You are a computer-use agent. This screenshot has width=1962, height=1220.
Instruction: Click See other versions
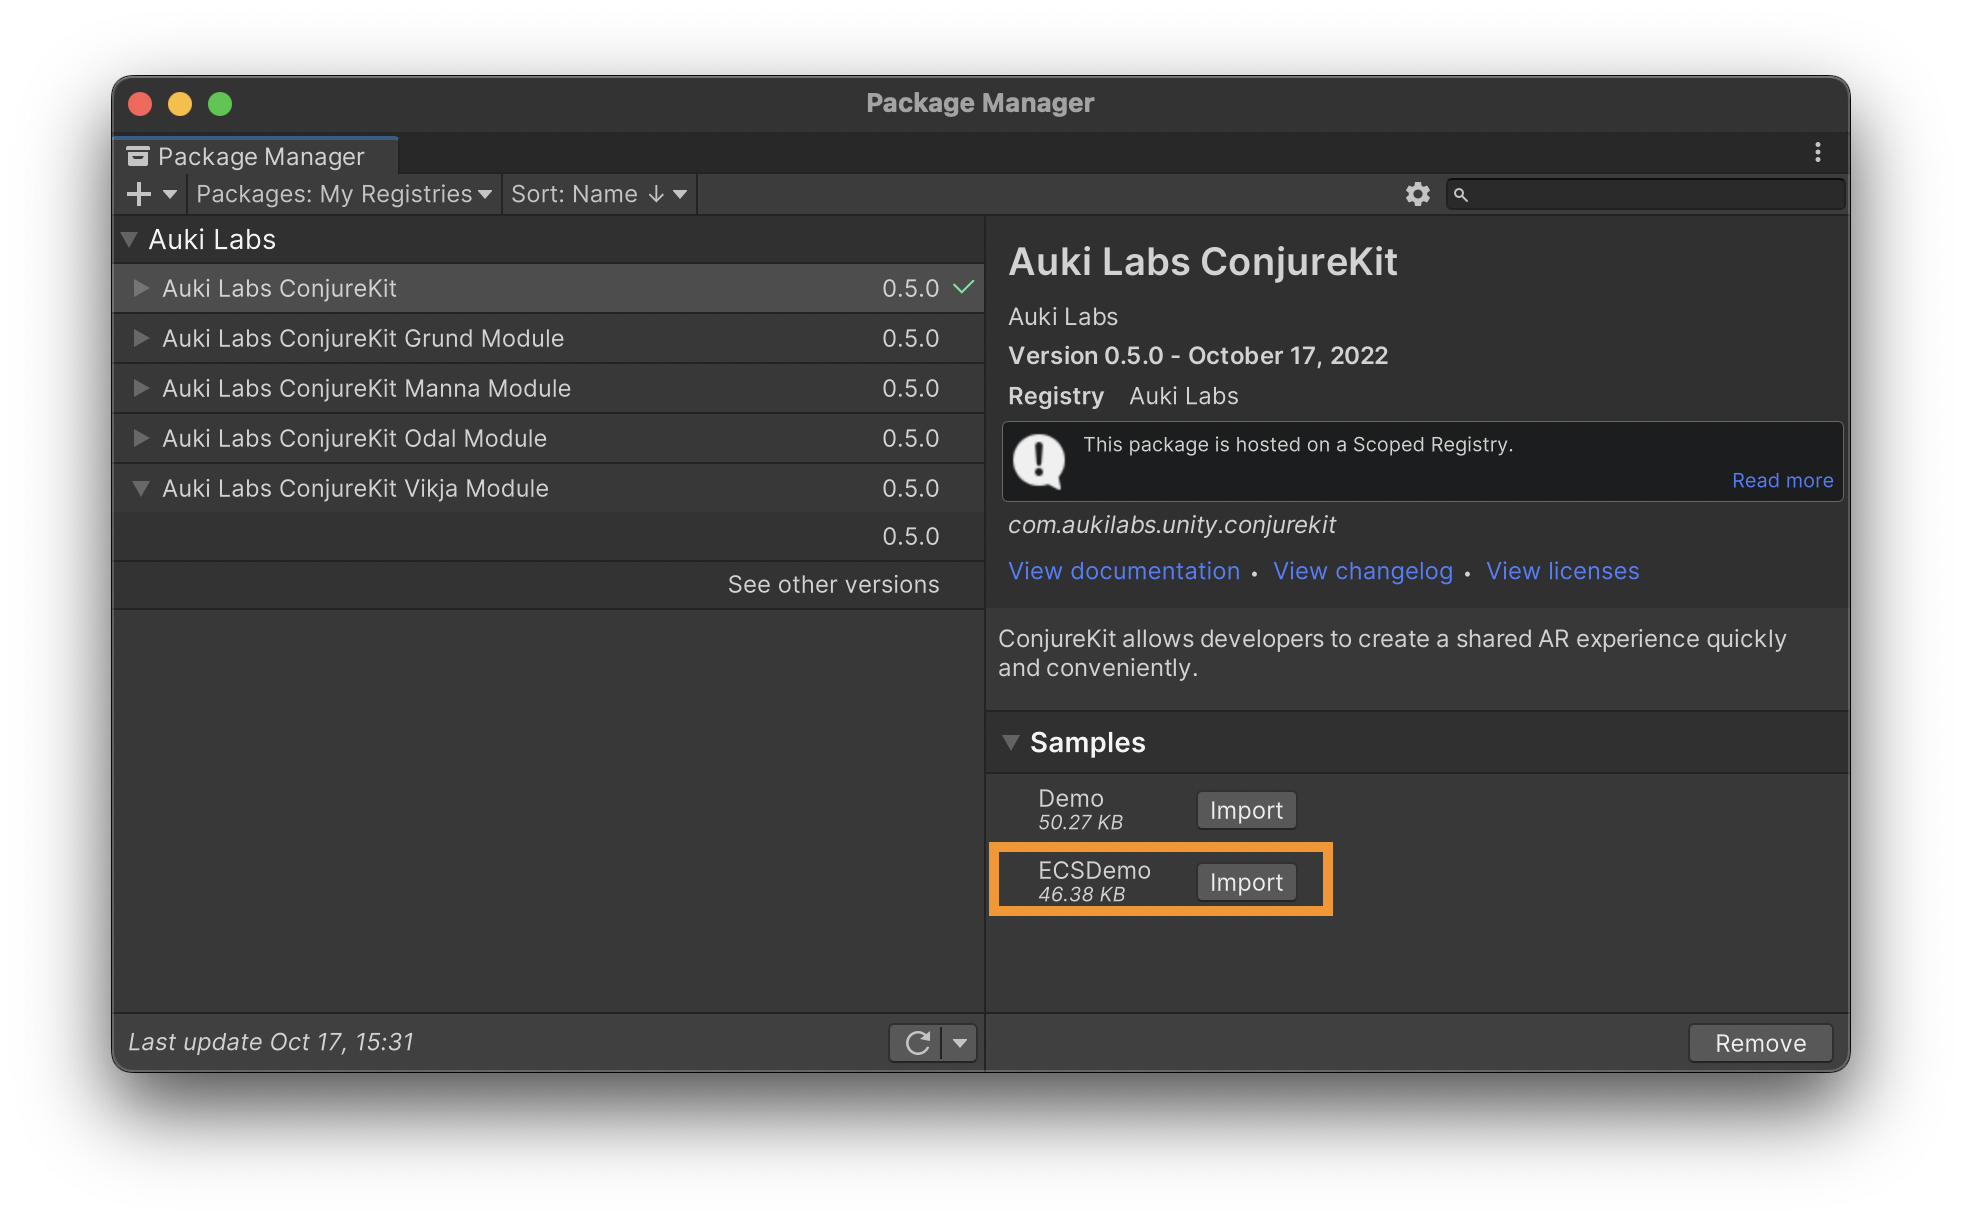coord(833,584)
